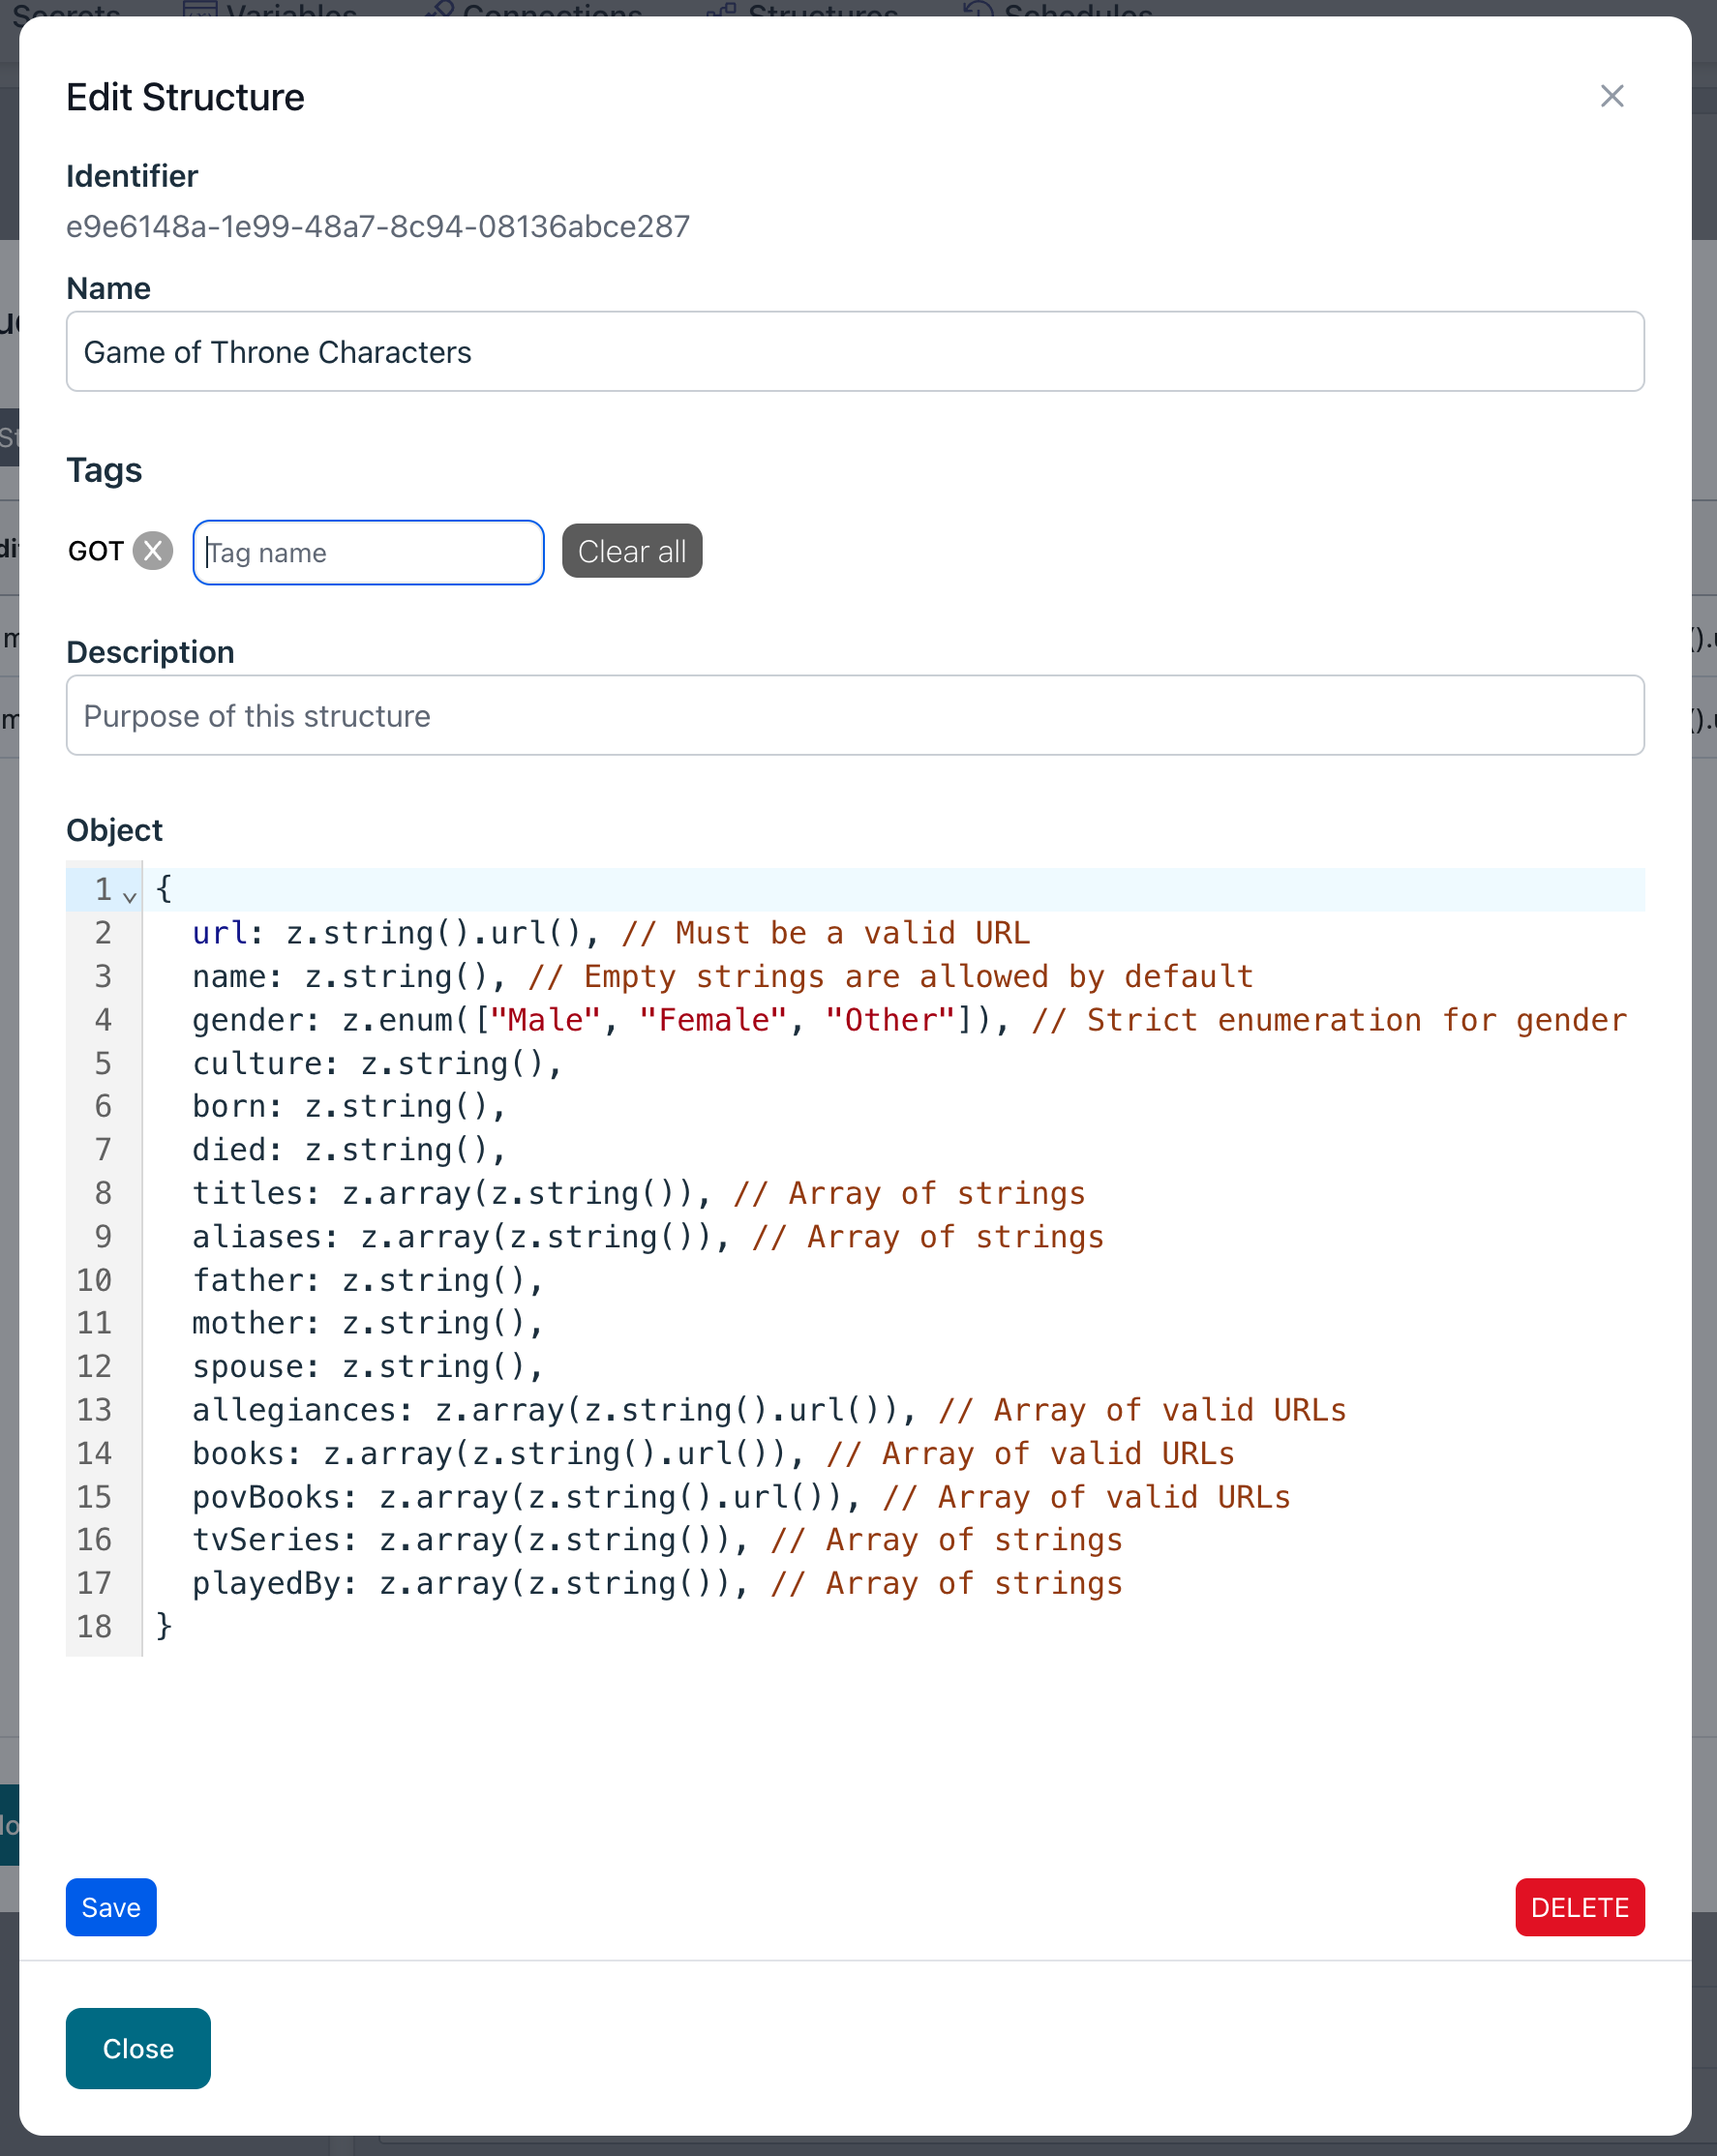Image resolution: width=1717 pixels, height=2156 pixels.
Task: Switch to the Structures tab
Action: coord(821,10)
